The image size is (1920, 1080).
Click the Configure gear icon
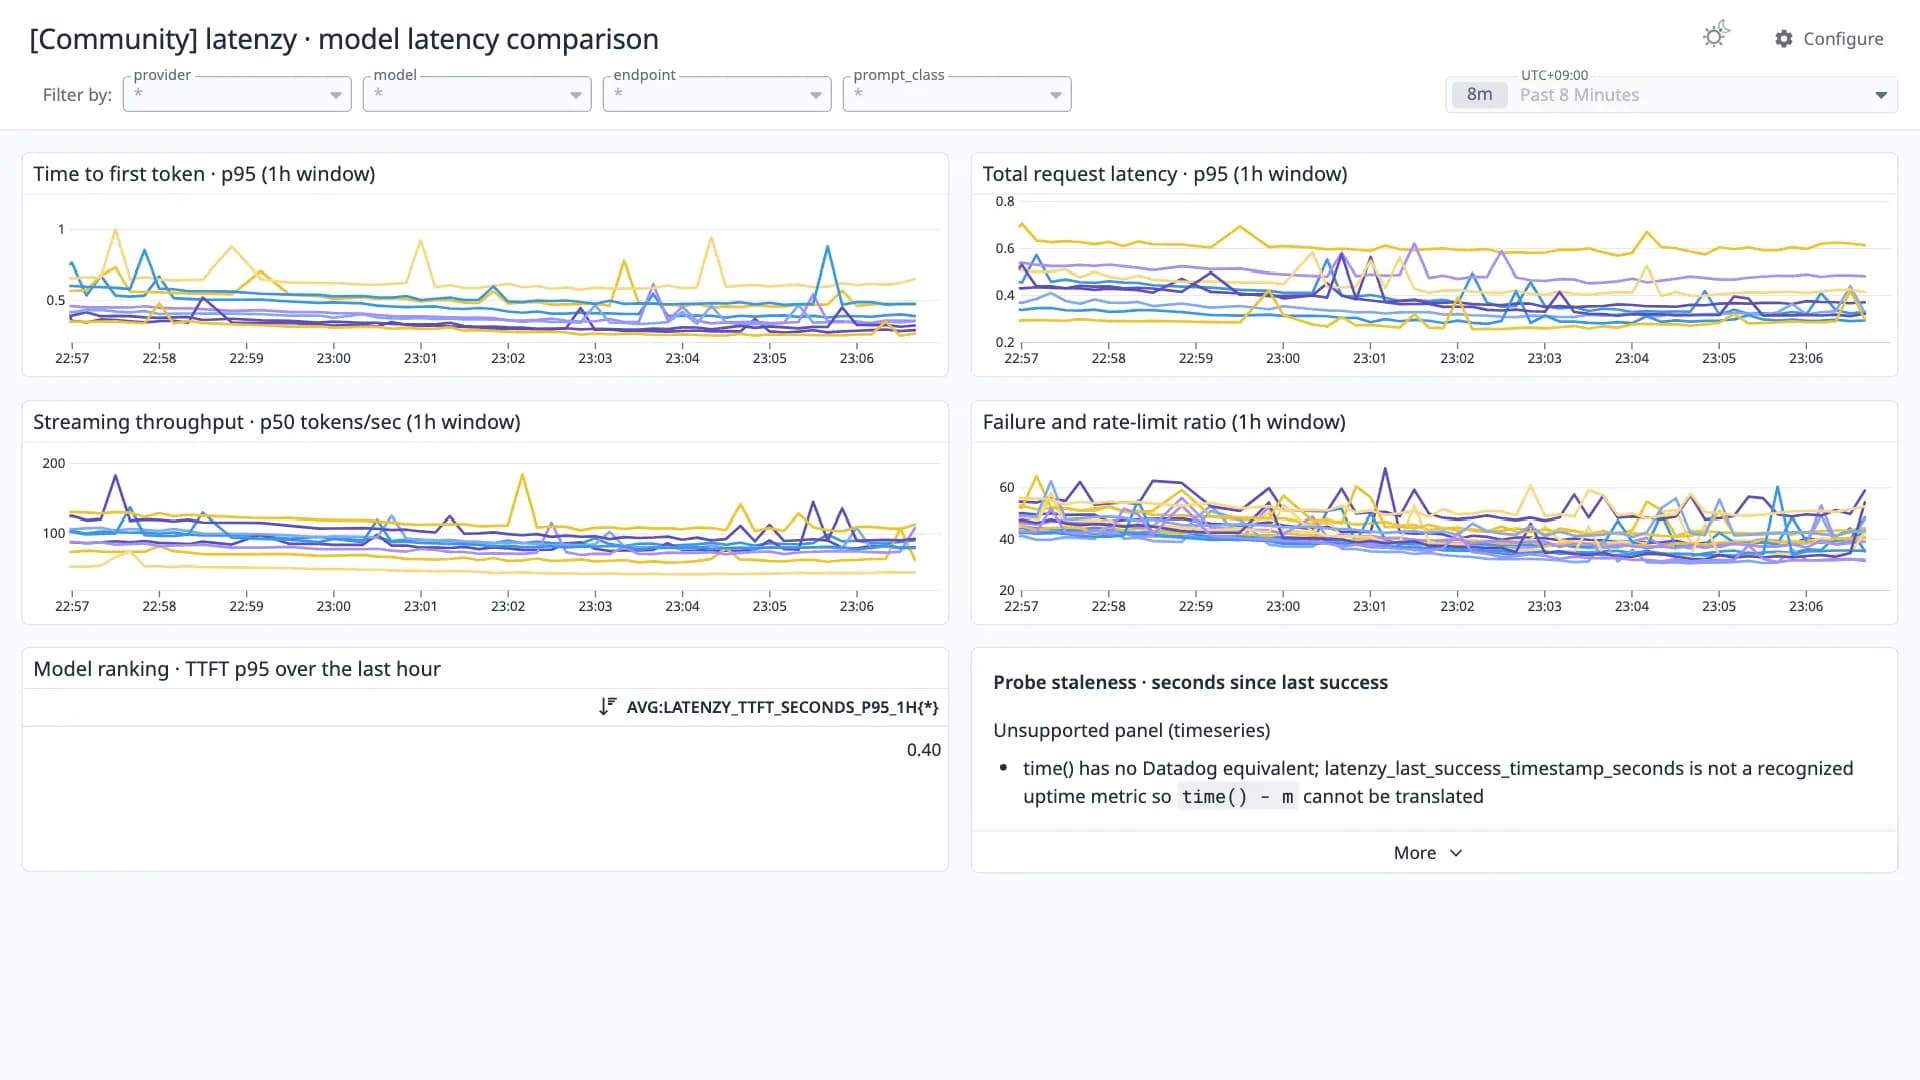[1783, 39]
